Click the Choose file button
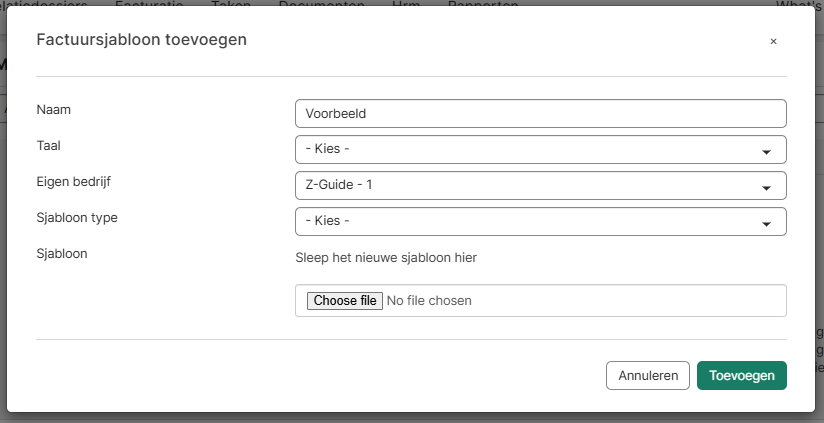 coord(345,301)
